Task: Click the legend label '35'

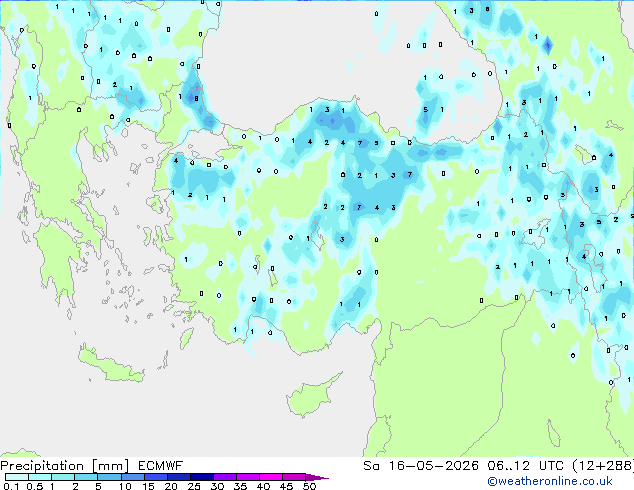Action: coord(240,486)
